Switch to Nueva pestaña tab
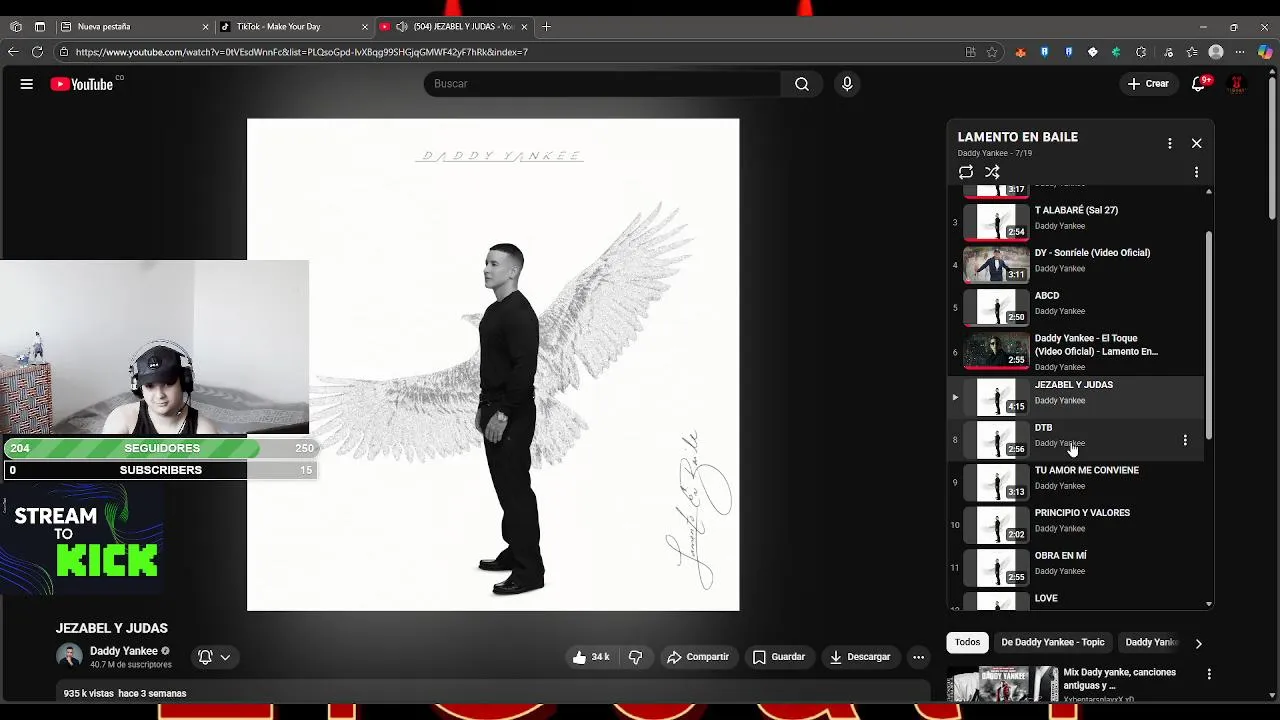 pos(133,27)
